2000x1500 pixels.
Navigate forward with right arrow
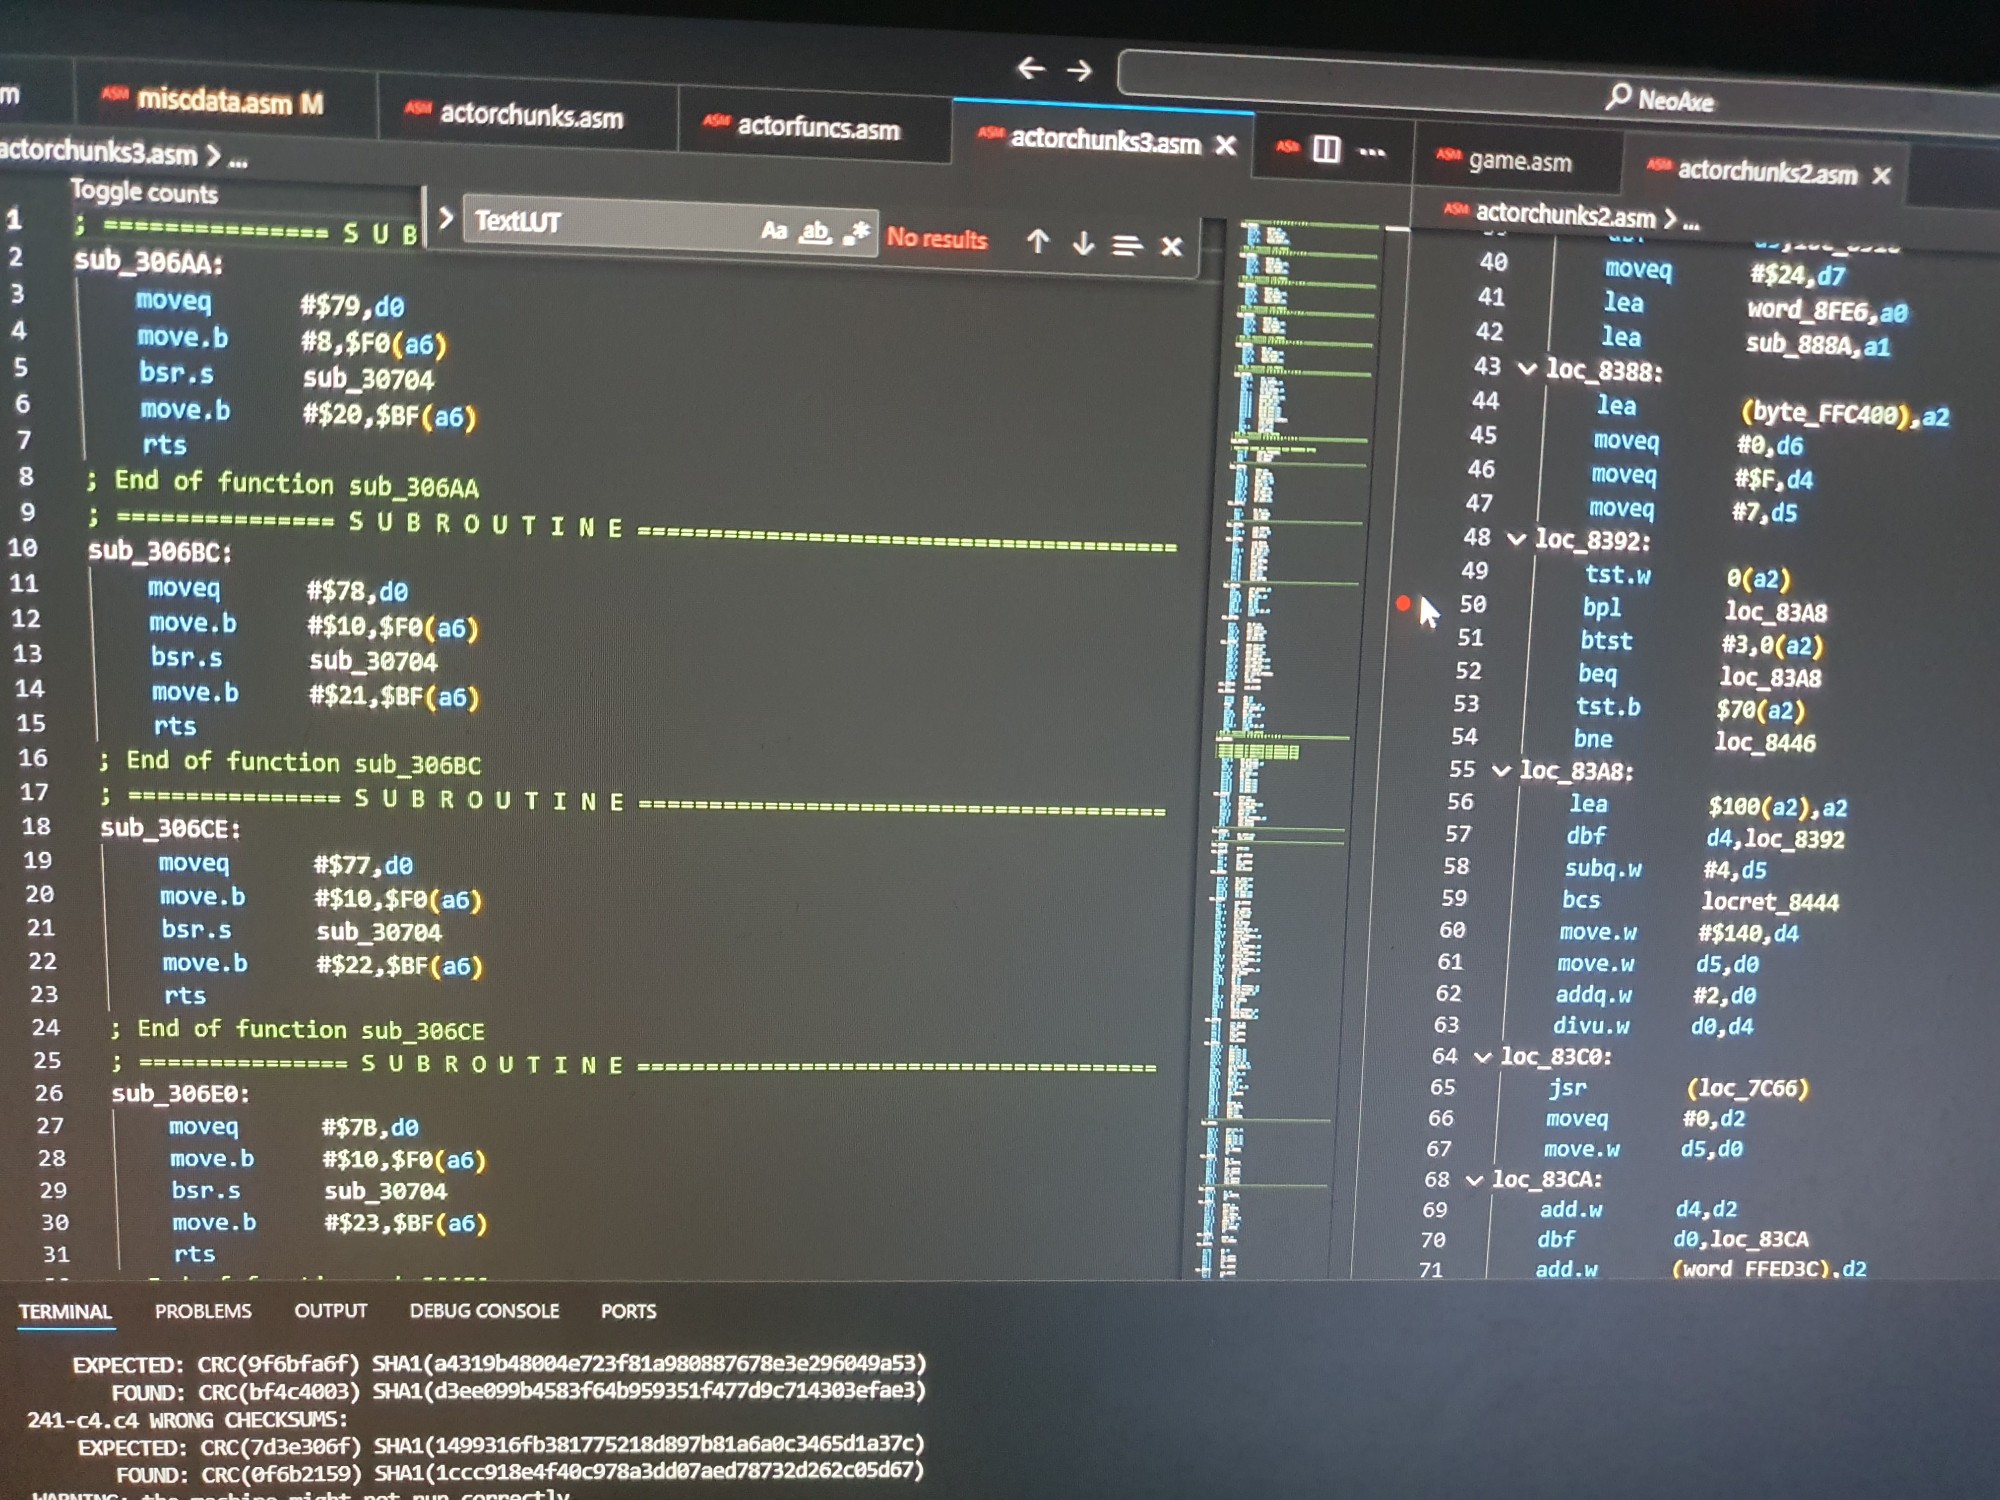[x=1079, y=70]
